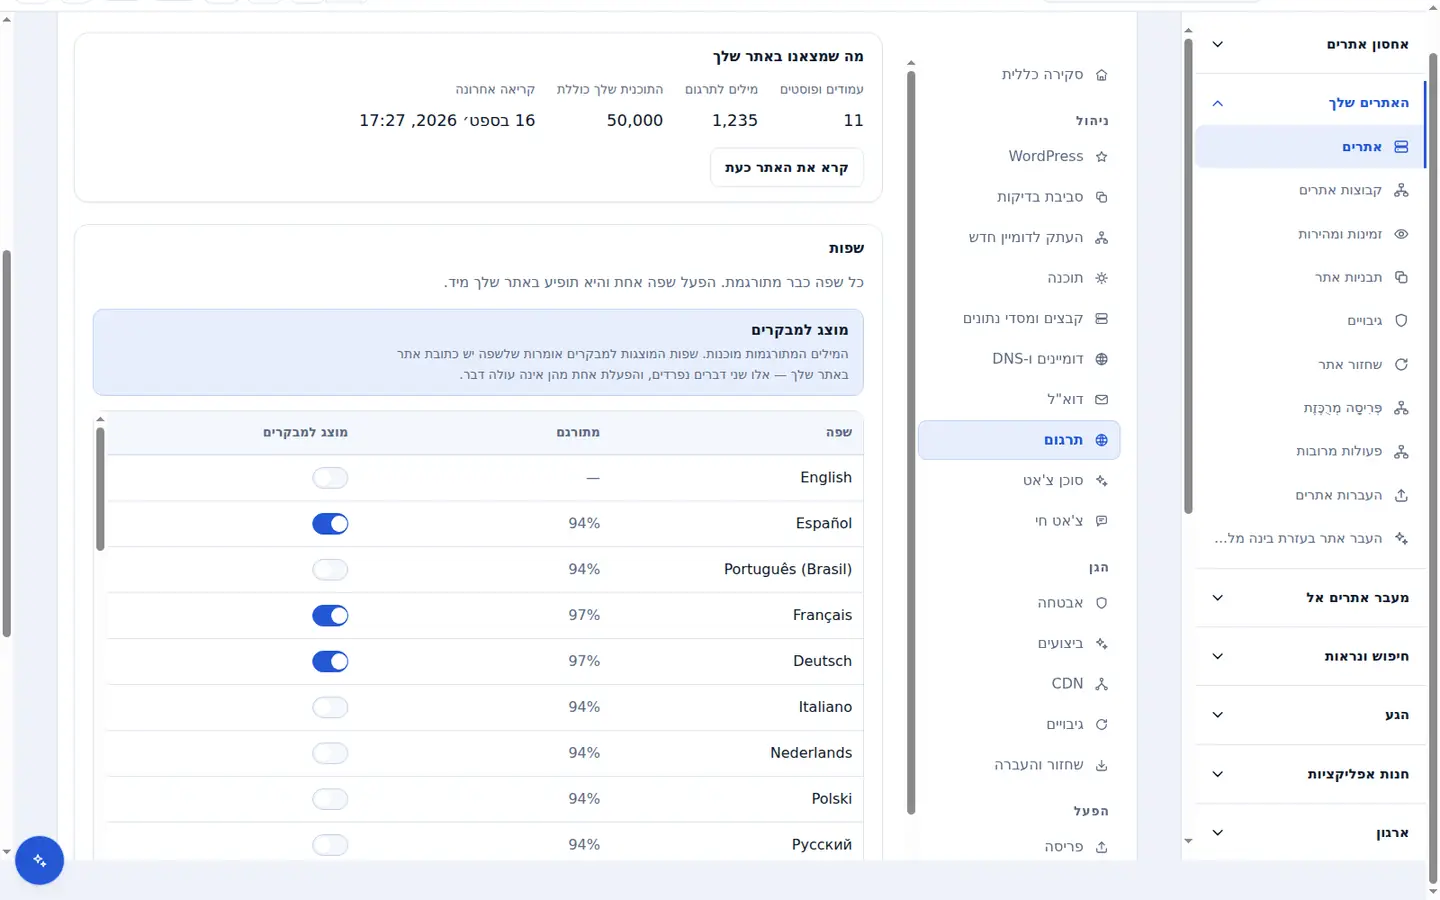The height and width of the screenshot is (900, 1440).
Task: Expand the מעבר אתרים אל section
Action: coord(1311,598)
